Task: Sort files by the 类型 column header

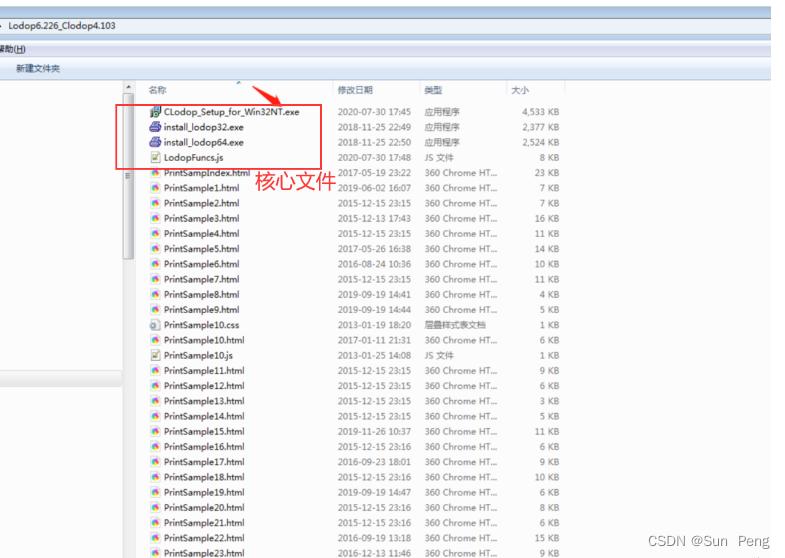Action: click(433, 90)
